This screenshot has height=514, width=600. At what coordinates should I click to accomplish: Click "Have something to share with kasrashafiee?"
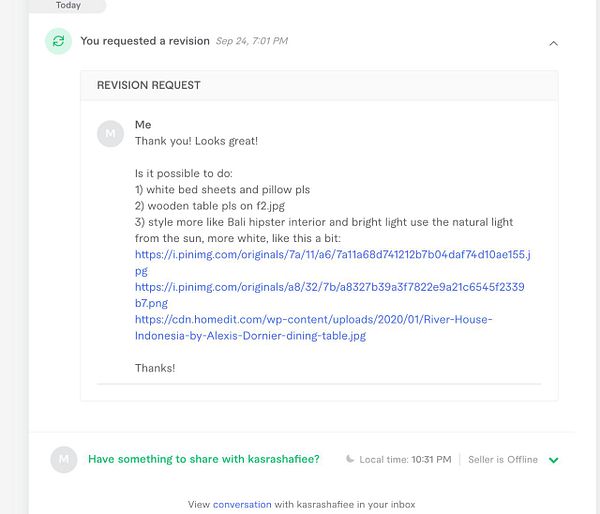point(204,459)
